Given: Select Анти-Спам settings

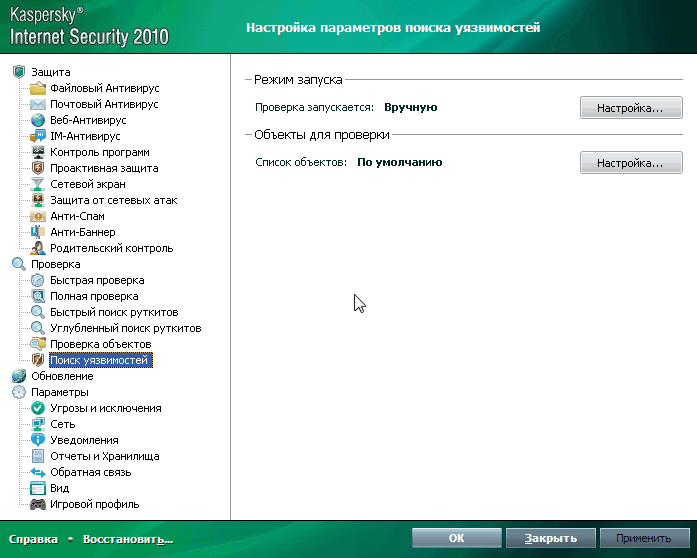Looking at the screenshot, I should click(x=77, y=216).
